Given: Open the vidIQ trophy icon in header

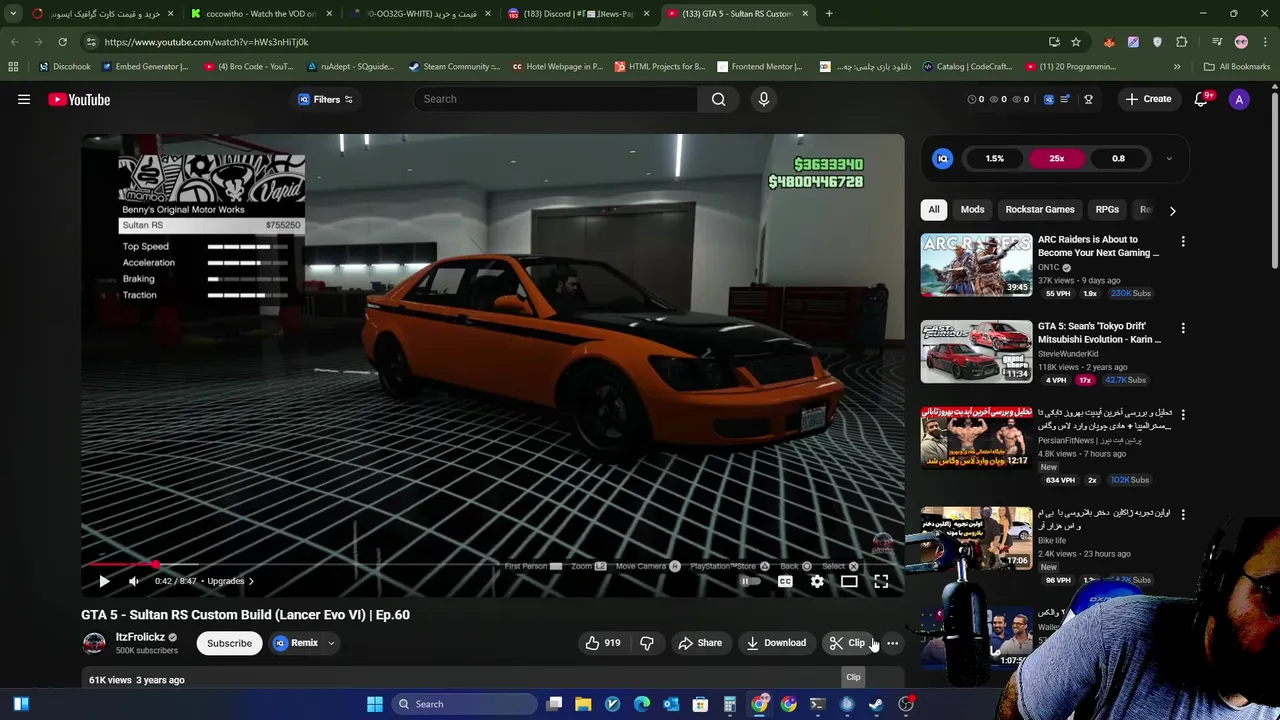Looking at the screenshot, I should (1088, 99).
